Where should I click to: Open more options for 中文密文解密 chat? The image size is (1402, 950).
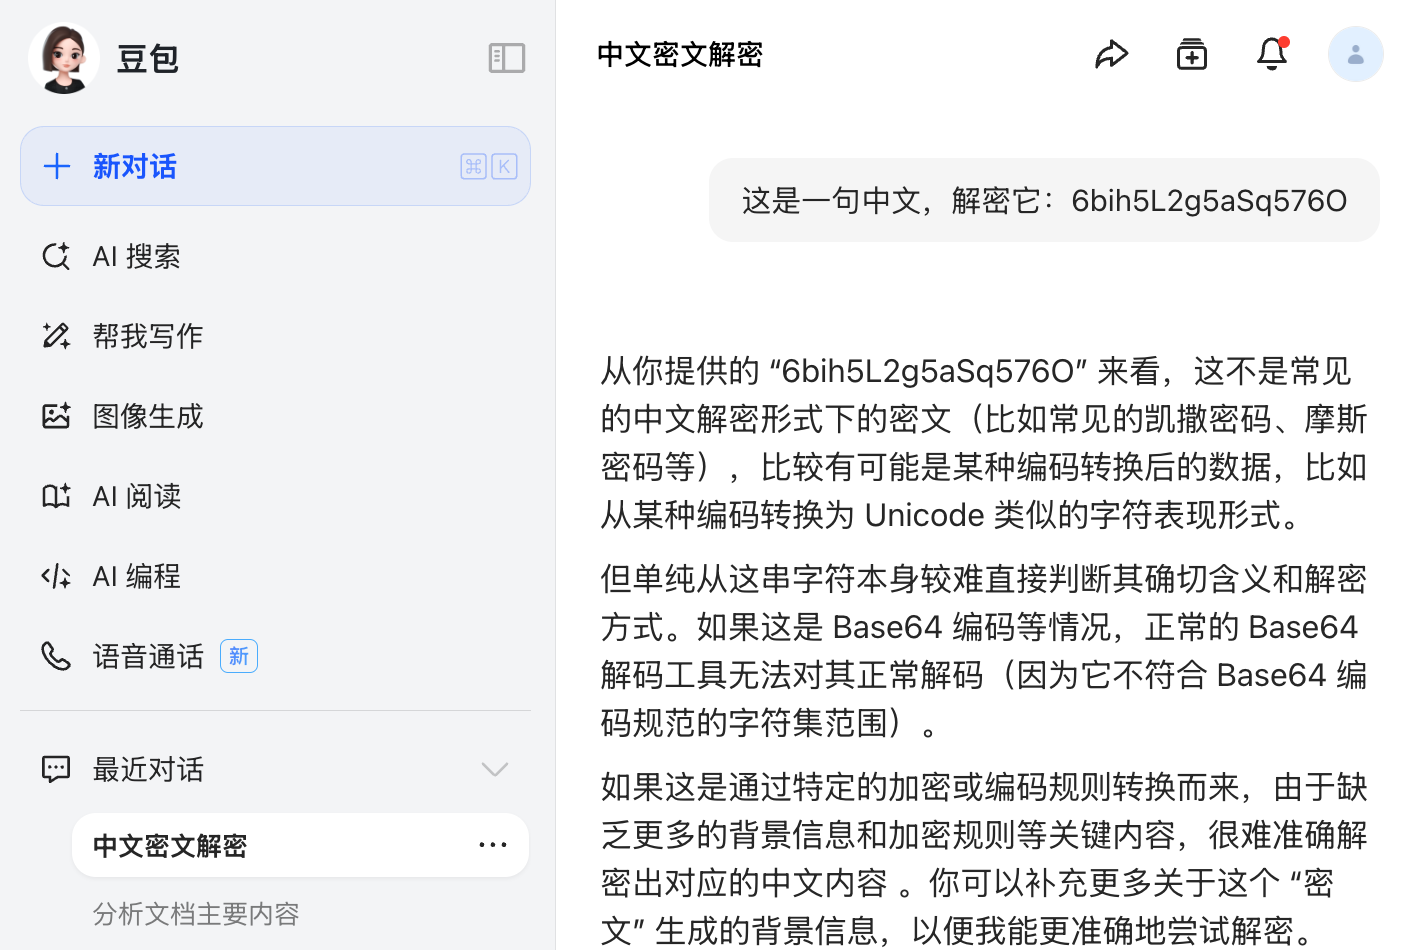(492, 845)
